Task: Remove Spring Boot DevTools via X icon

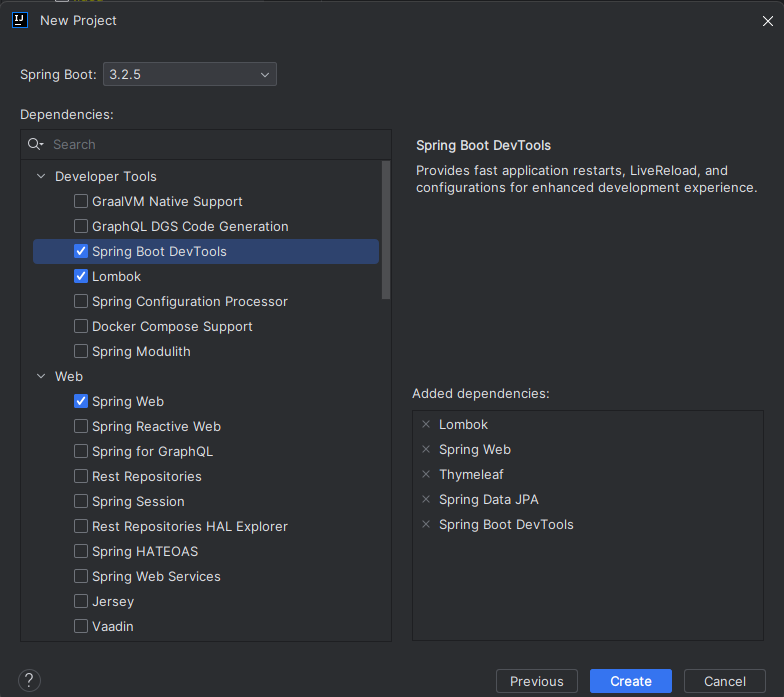Action: tap(426, 524)
